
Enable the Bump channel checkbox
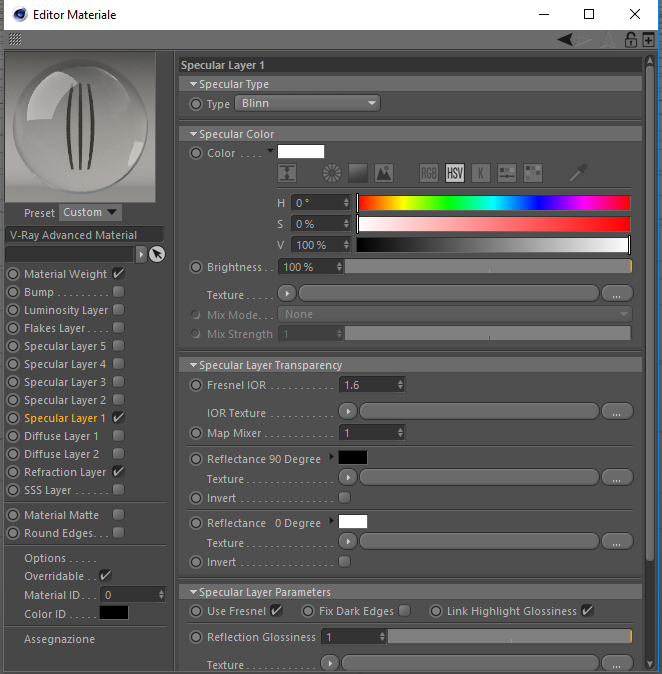tap(118, 292)
